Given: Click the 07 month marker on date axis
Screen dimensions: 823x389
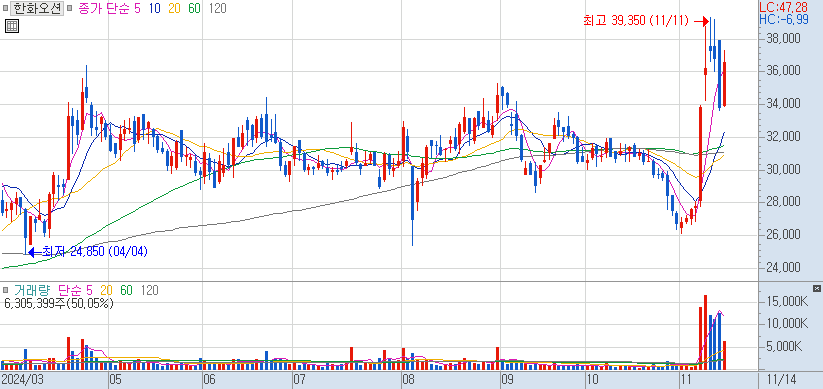Looking at the screenshot, I should [299, 380].
